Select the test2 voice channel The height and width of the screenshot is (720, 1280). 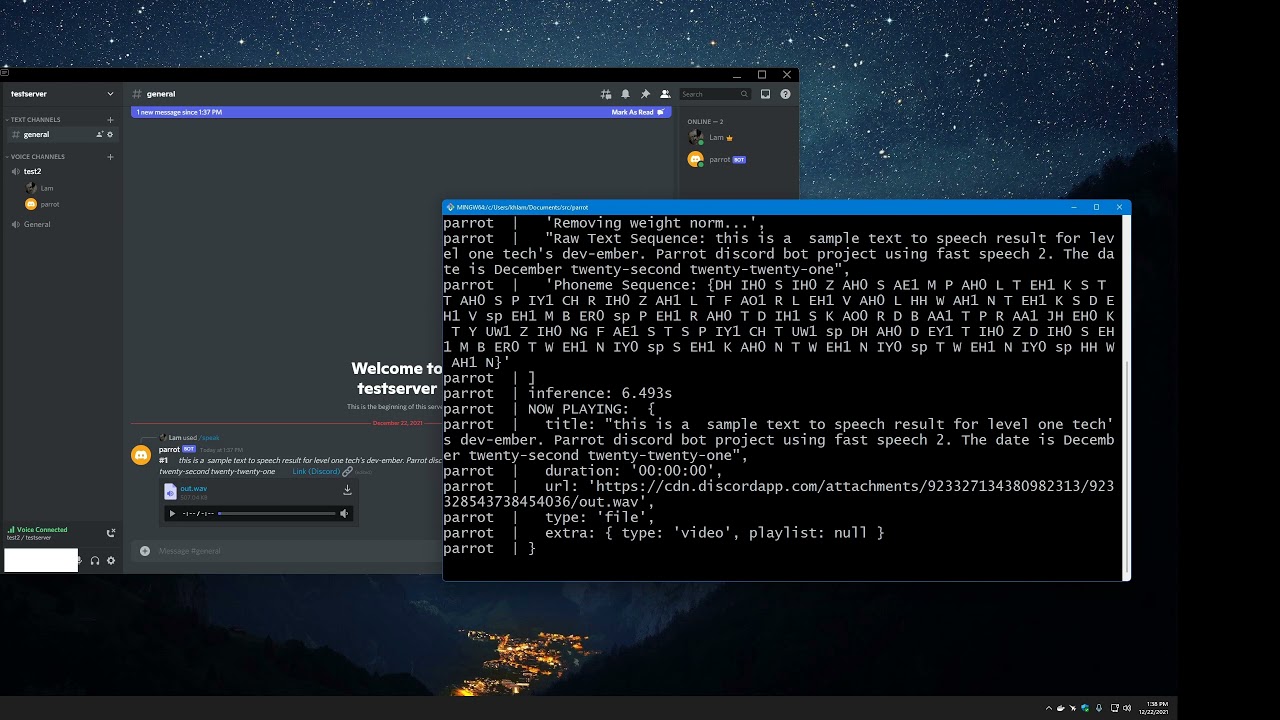(32, 171)
